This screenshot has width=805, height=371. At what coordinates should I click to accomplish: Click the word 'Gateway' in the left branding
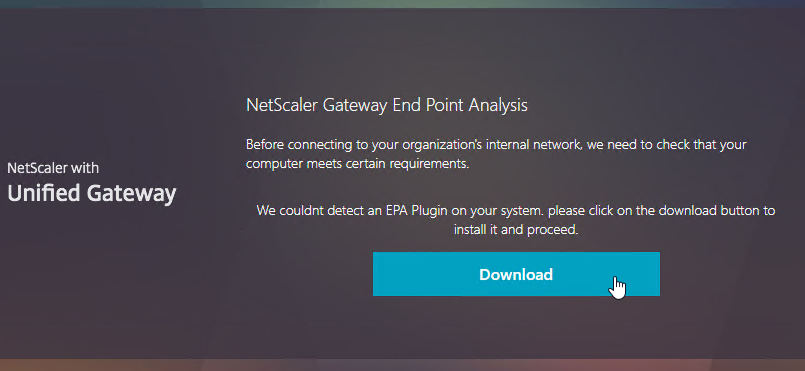coord(131,193)
